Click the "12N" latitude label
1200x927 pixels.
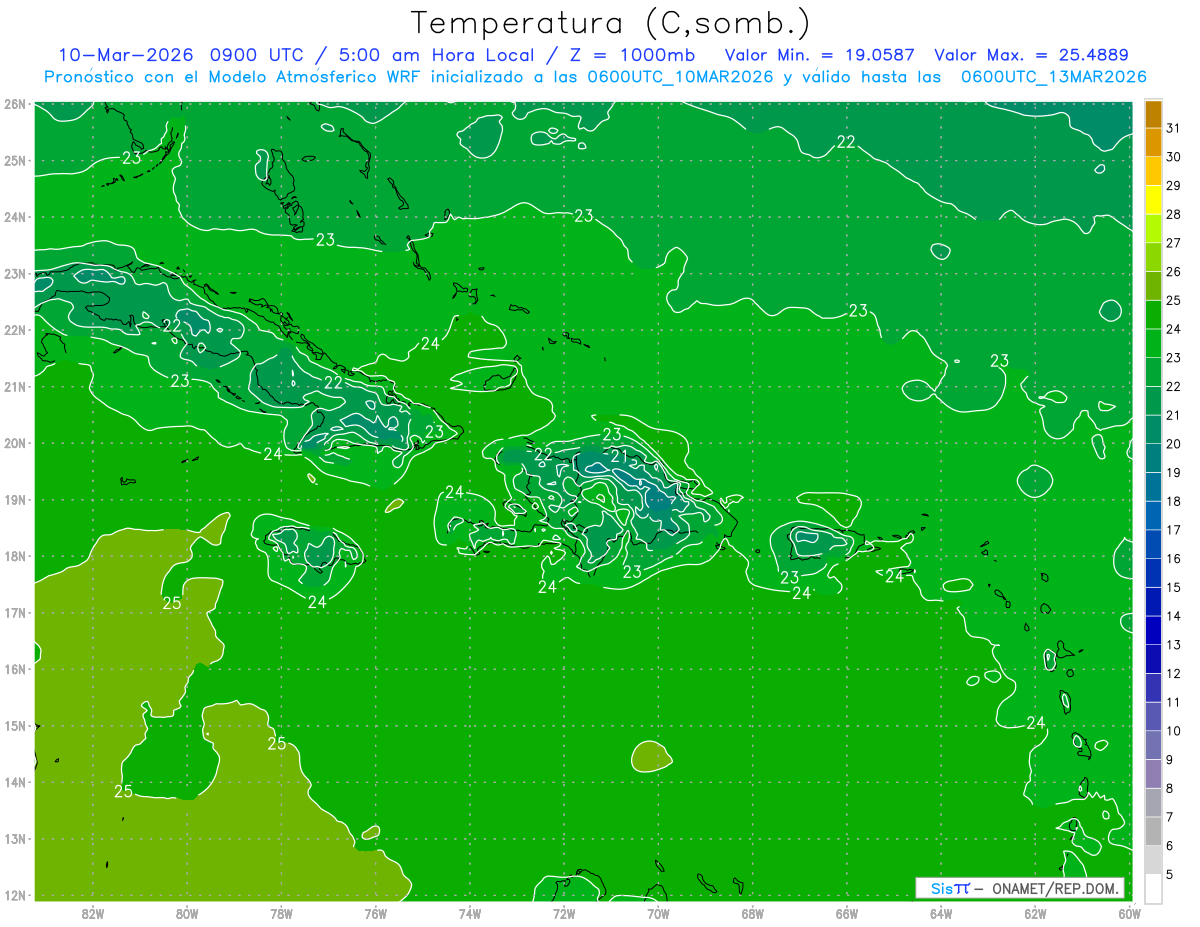click(14, 895)
